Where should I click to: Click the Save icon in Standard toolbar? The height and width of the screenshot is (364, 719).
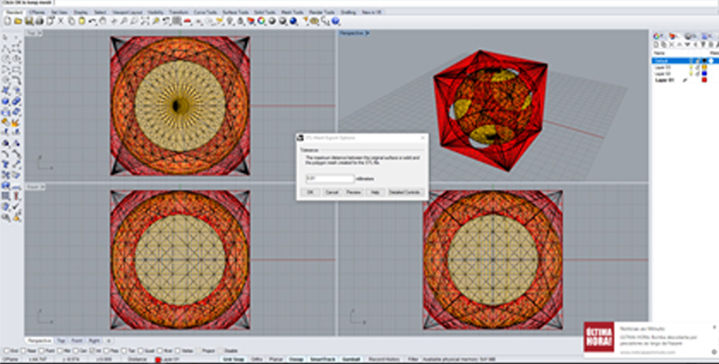(29, 21)
